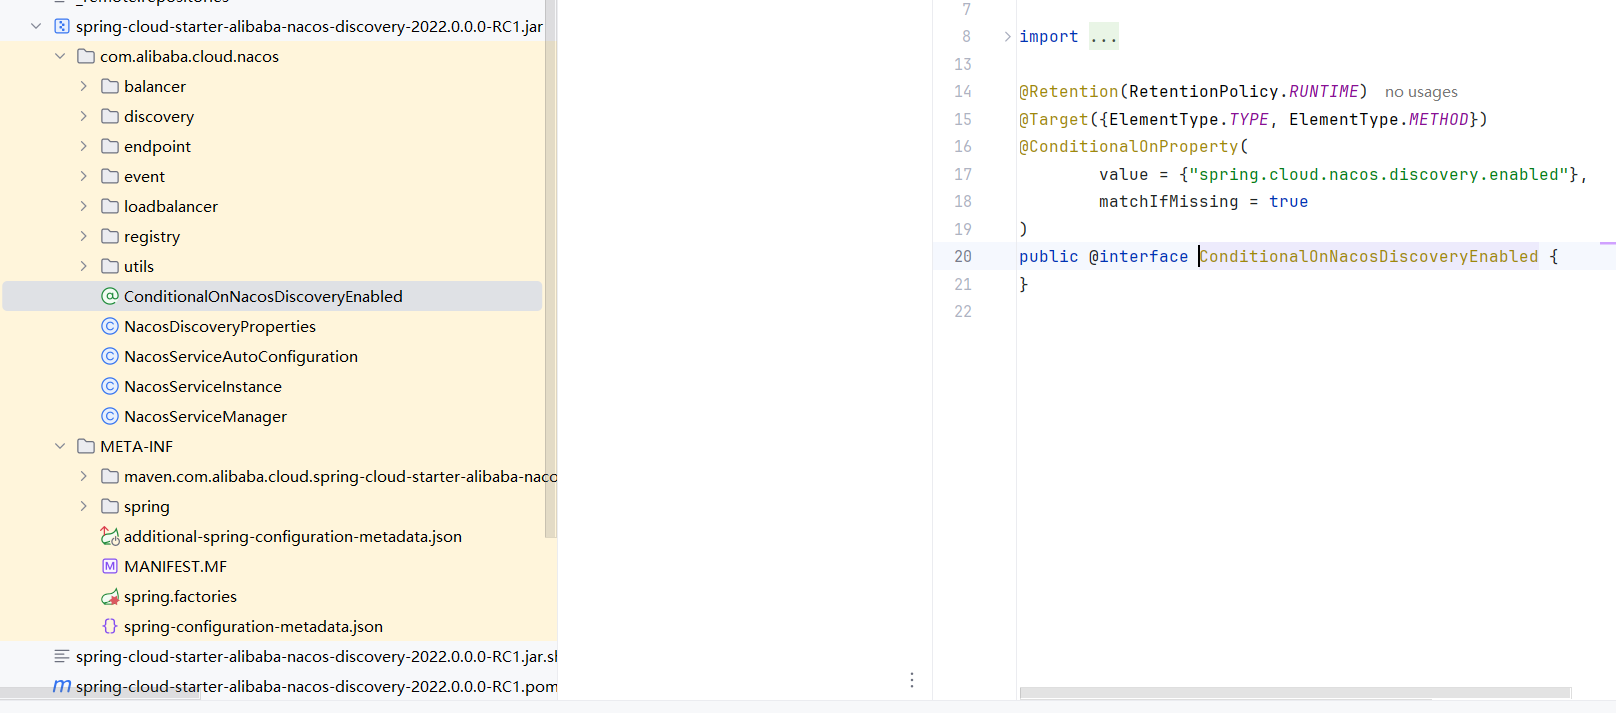Screen dimensions: 1616x713
Task: Expand the event package
Action: click(x=84, y=176)
